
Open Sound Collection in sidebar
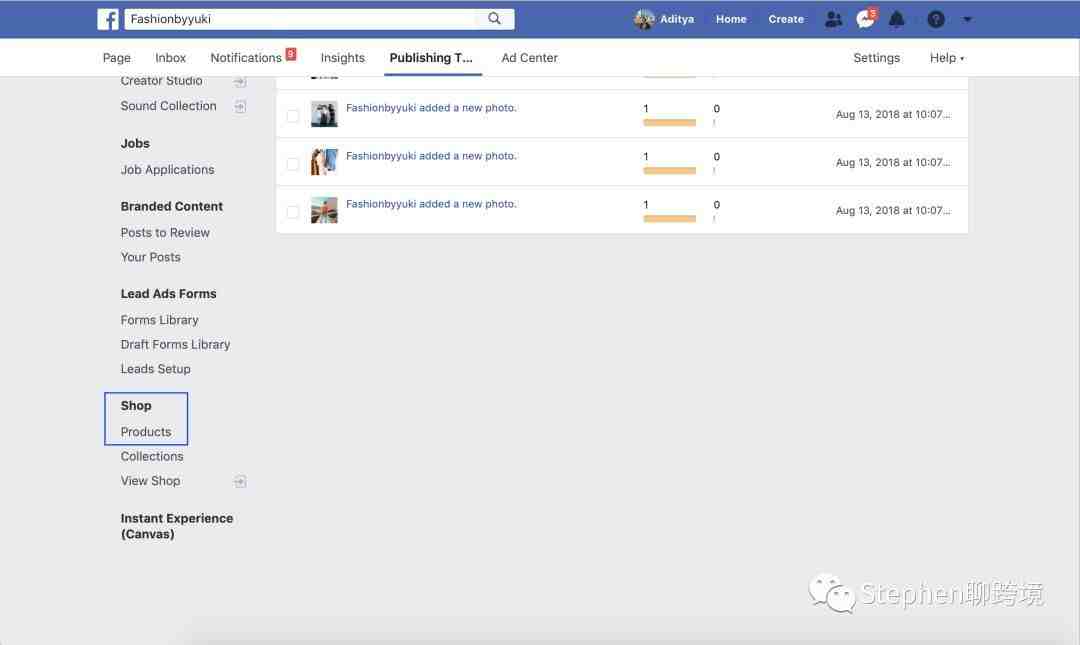click(x=168, y=105)
